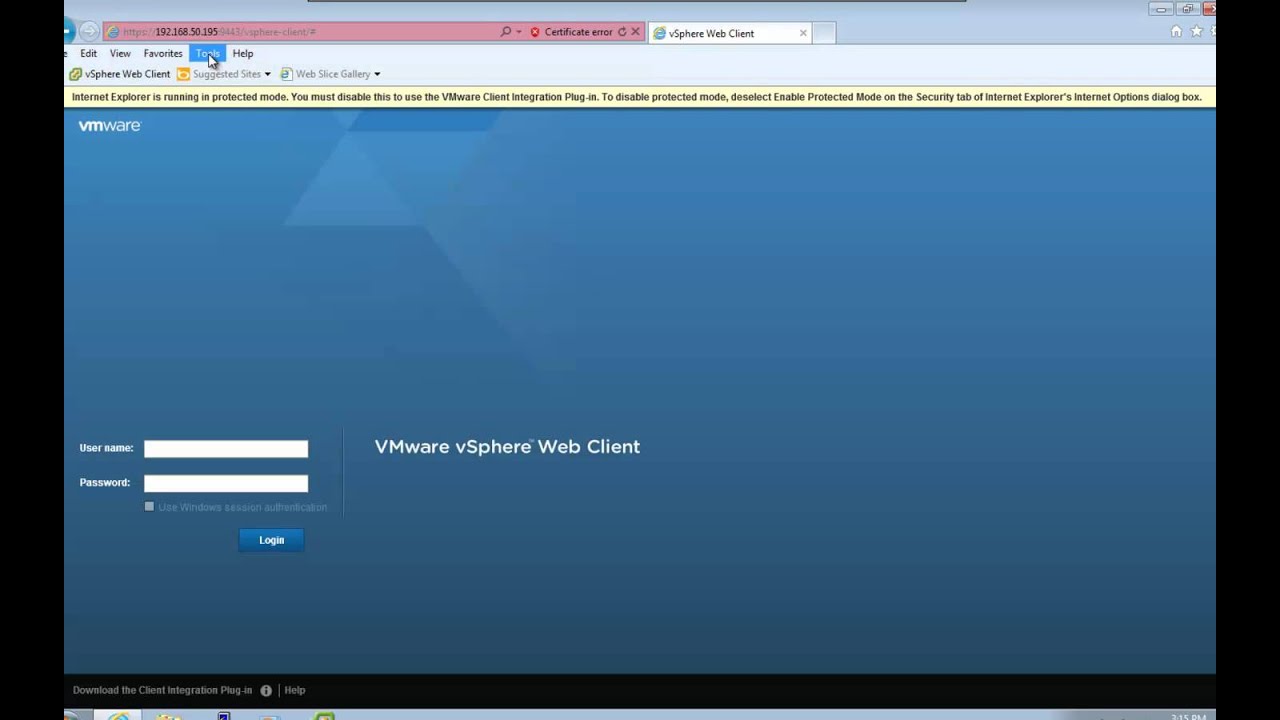Click the Login button
This screenshot has height=720, width=1280.
click(271, 540)
